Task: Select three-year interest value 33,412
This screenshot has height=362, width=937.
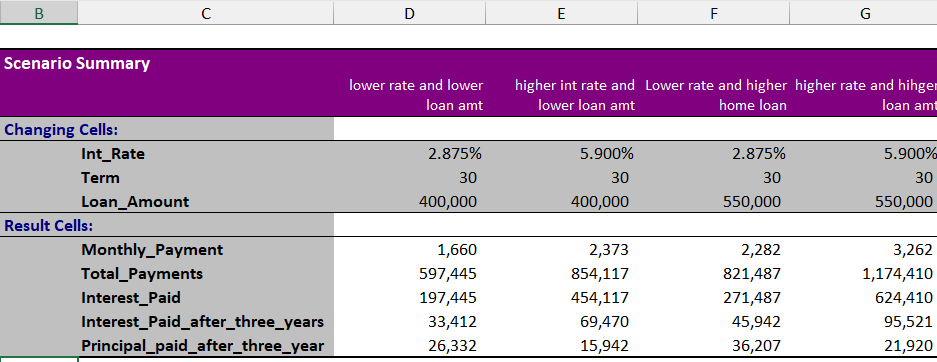Action: [x=453, y=321]
